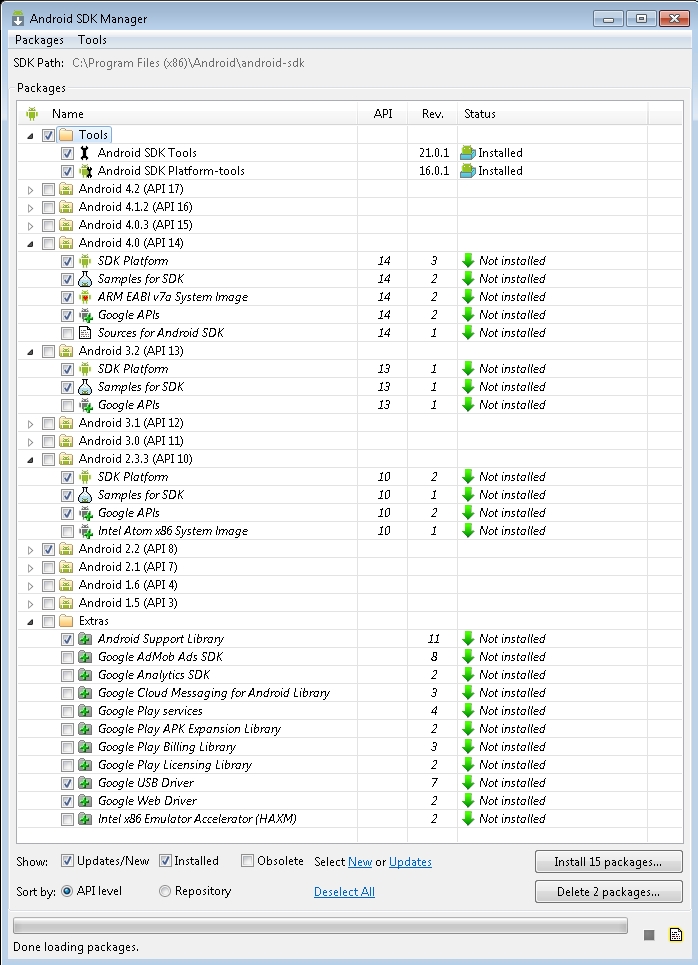Click the Google APIs icon in API 14
Screen dimensions: 698x965
pos(86,315)
